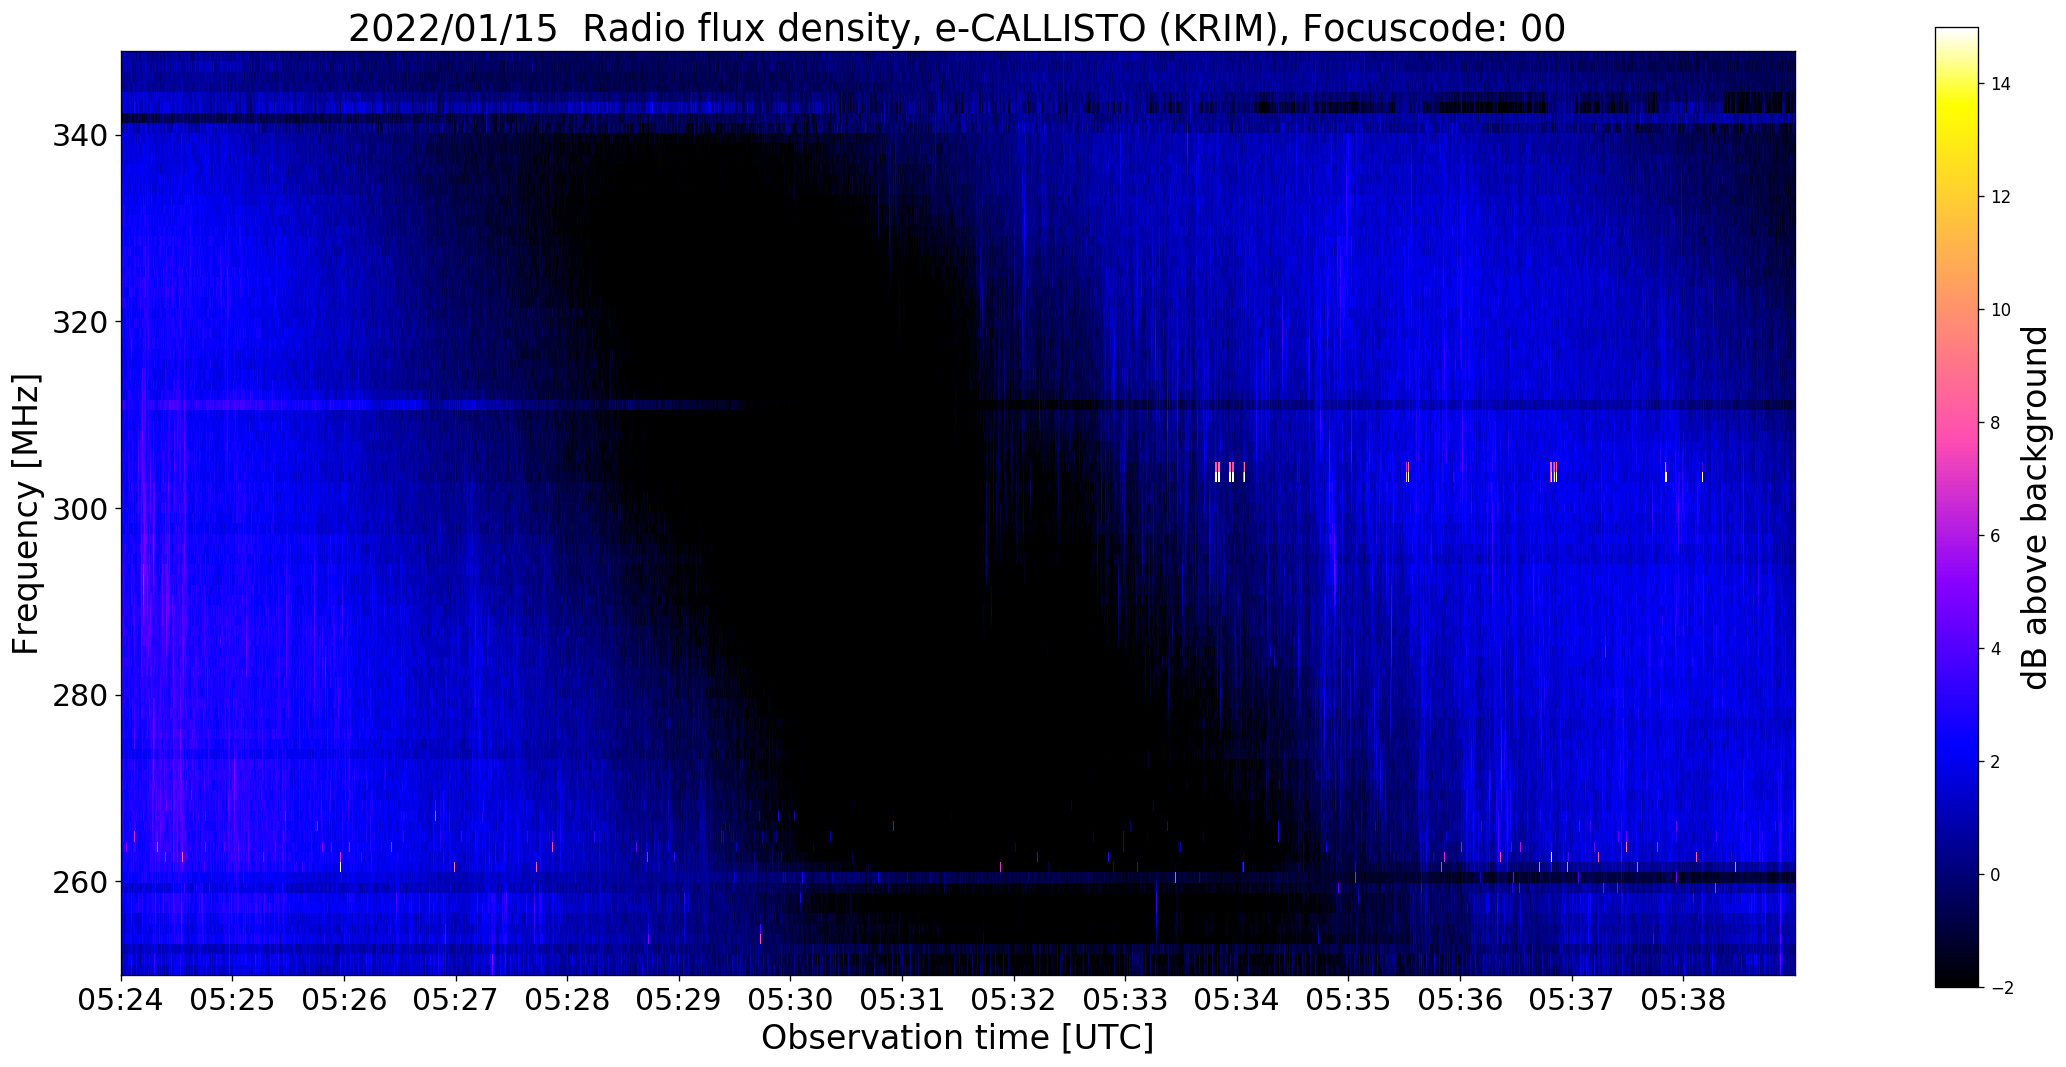
Task: Click the 05:36 time tick label
Action: 1461,1000
